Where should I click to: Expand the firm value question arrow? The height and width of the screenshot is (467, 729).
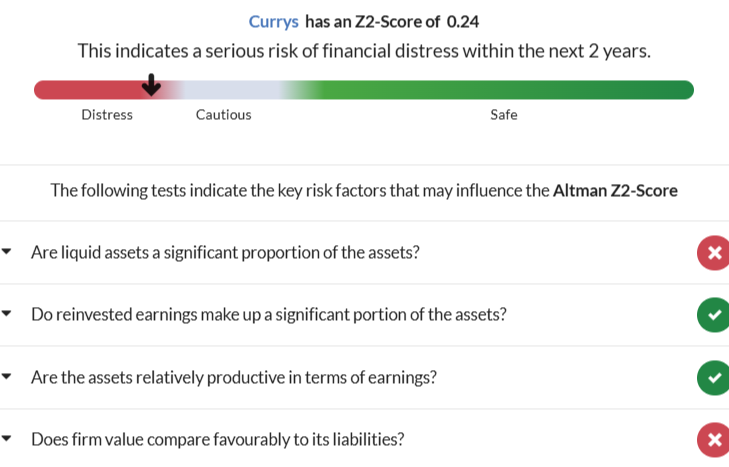point(8,439)
